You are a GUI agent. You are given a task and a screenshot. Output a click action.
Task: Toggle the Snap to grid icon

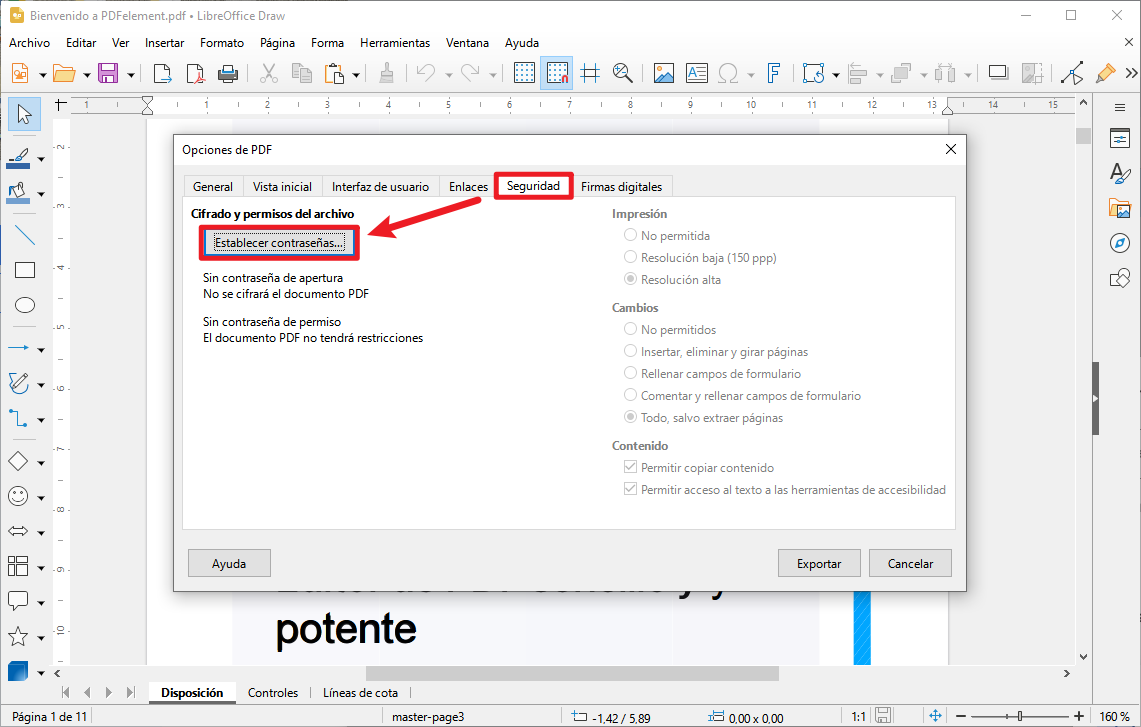click(557, 73)
